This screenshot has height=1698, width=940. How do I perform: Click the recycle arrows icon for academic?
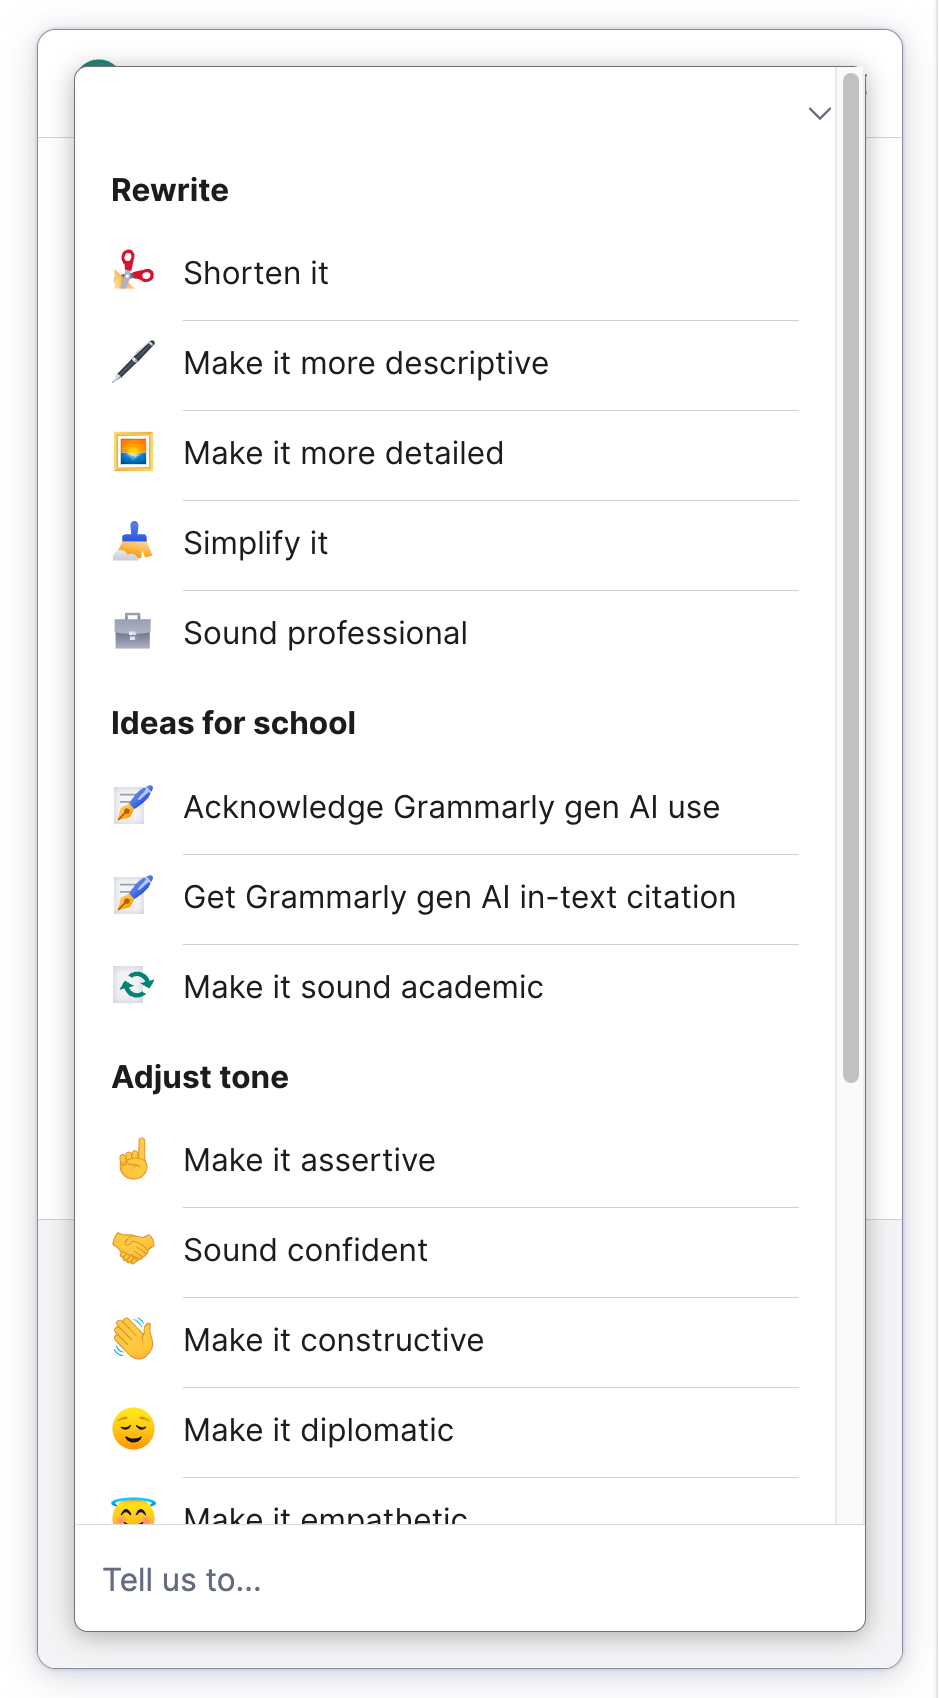click(133, 986)
